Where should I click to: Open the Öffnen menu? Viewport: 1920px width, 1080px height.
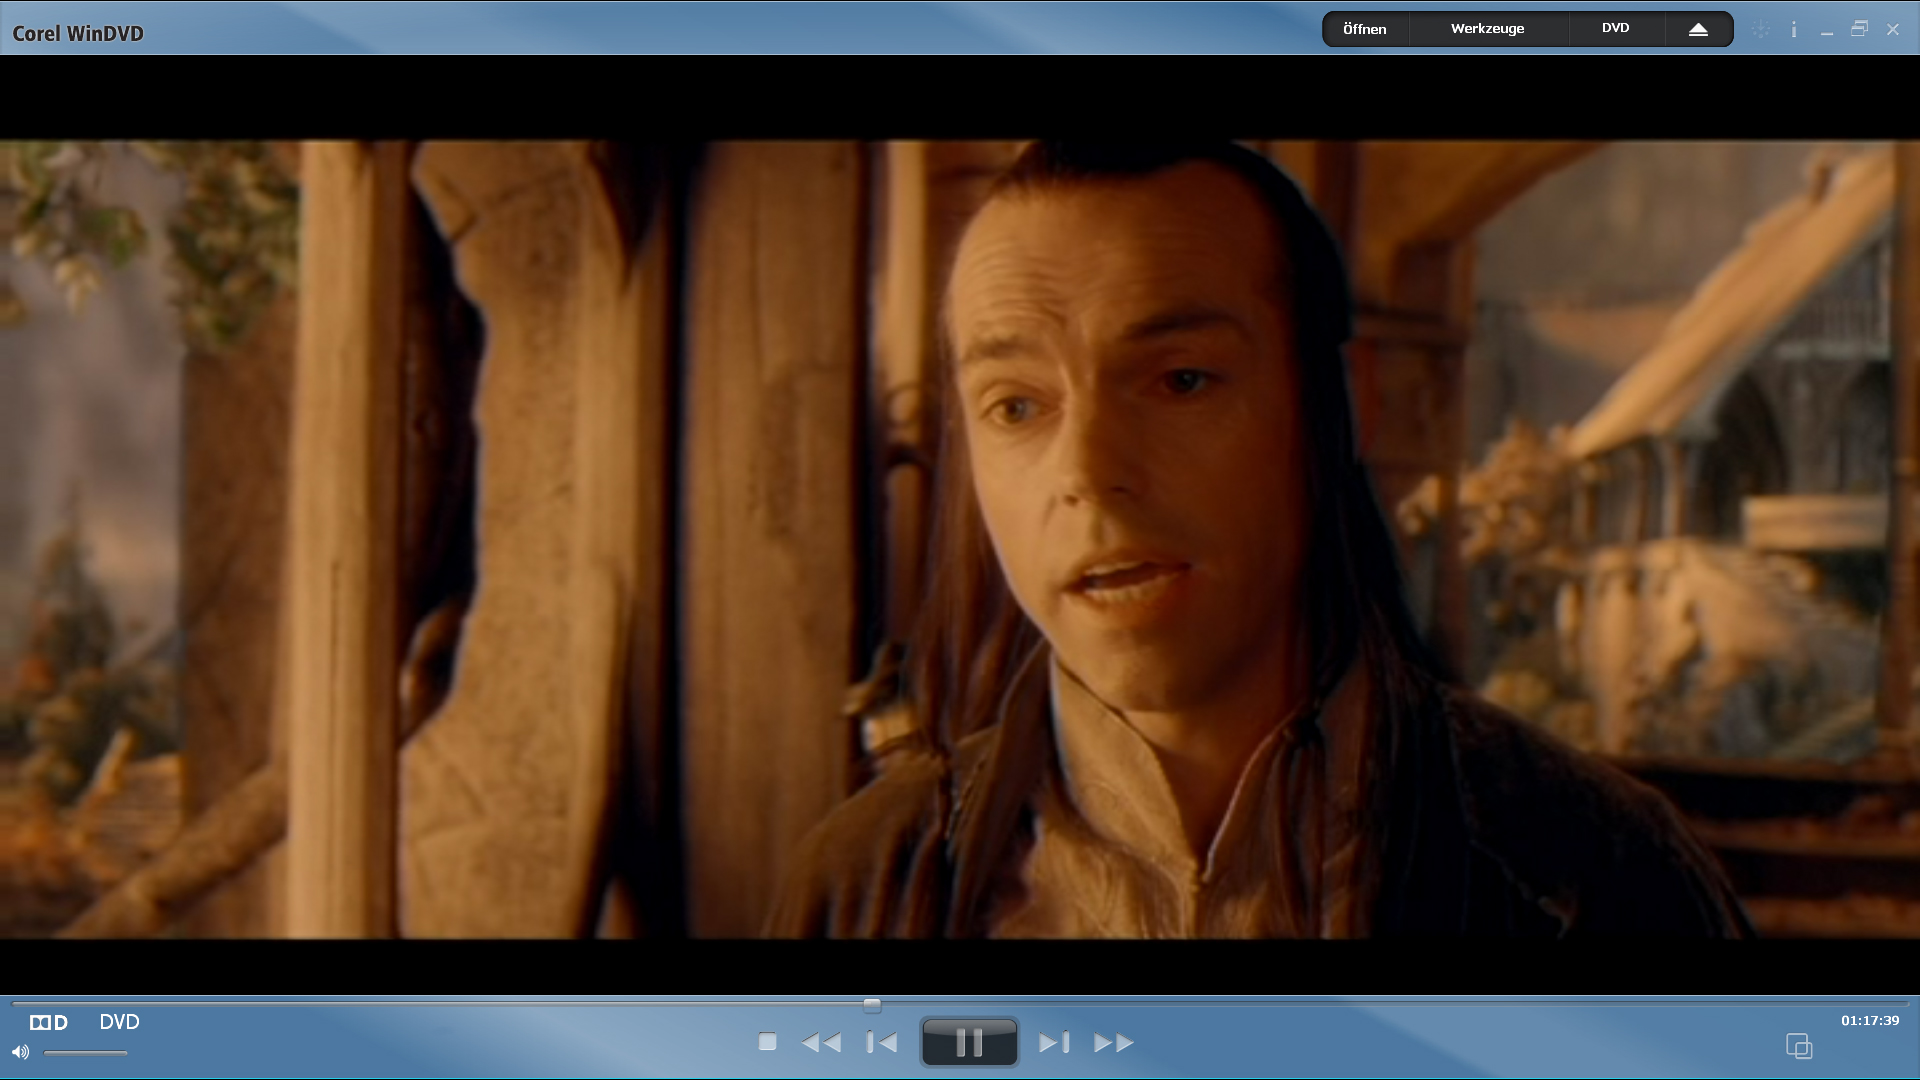point(1365,29)
